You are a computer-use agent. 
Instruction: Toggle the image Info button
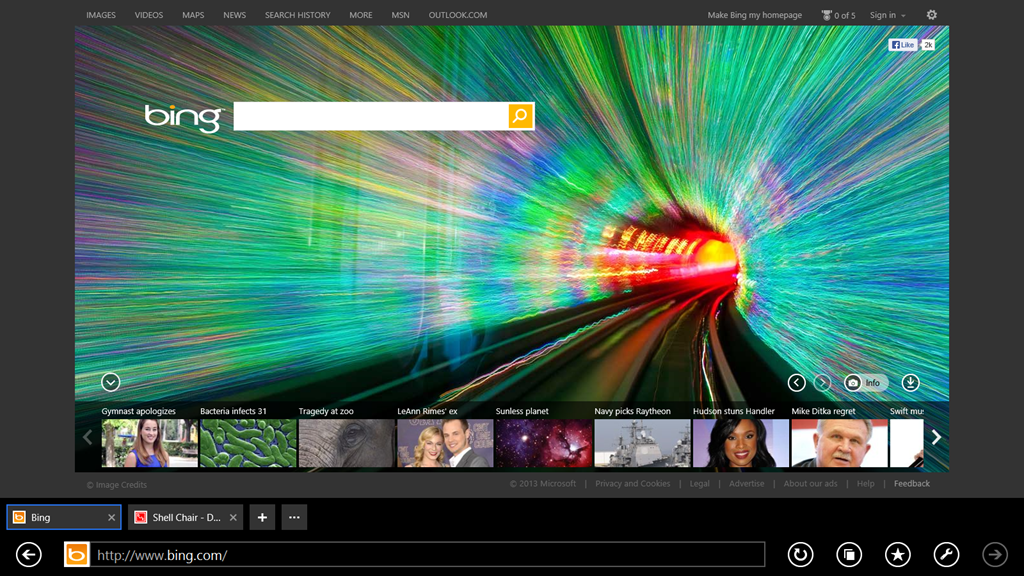point(866,383)
